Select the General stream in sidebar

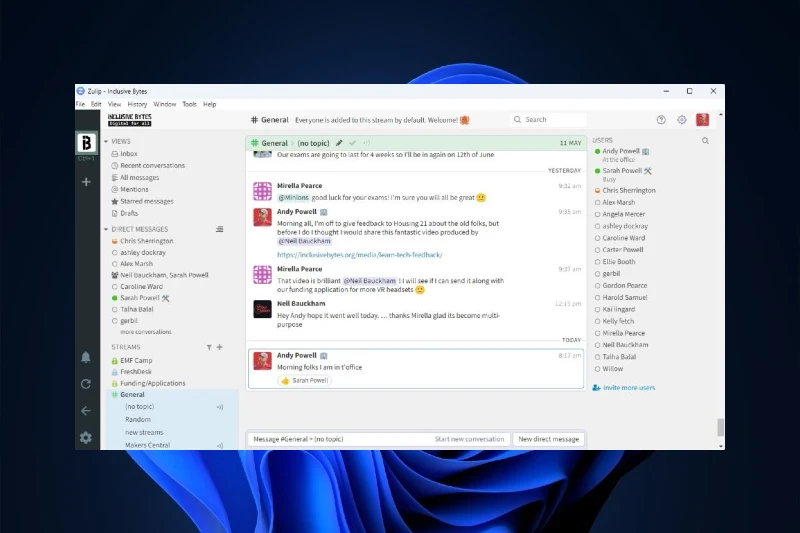coord(132,395)
